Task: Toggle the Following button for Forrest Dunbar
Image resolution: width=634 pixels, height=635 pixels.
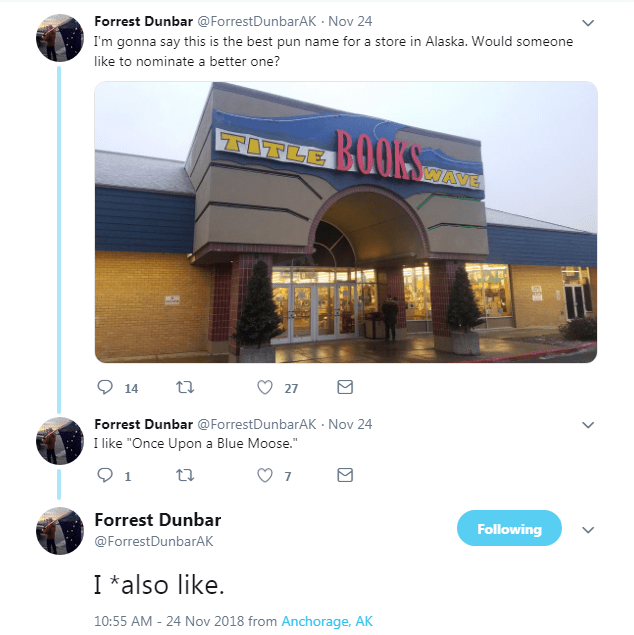Action: click(509, 528)
